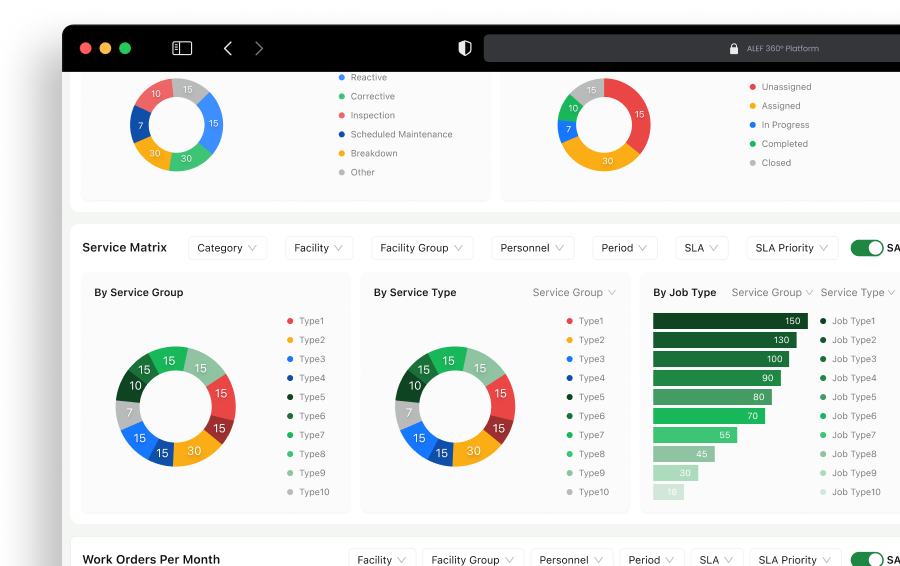This screenshot has width=900, height=566.
Task: Click the Scheduled Maintenance legend entry
Action: click(395, 134)
